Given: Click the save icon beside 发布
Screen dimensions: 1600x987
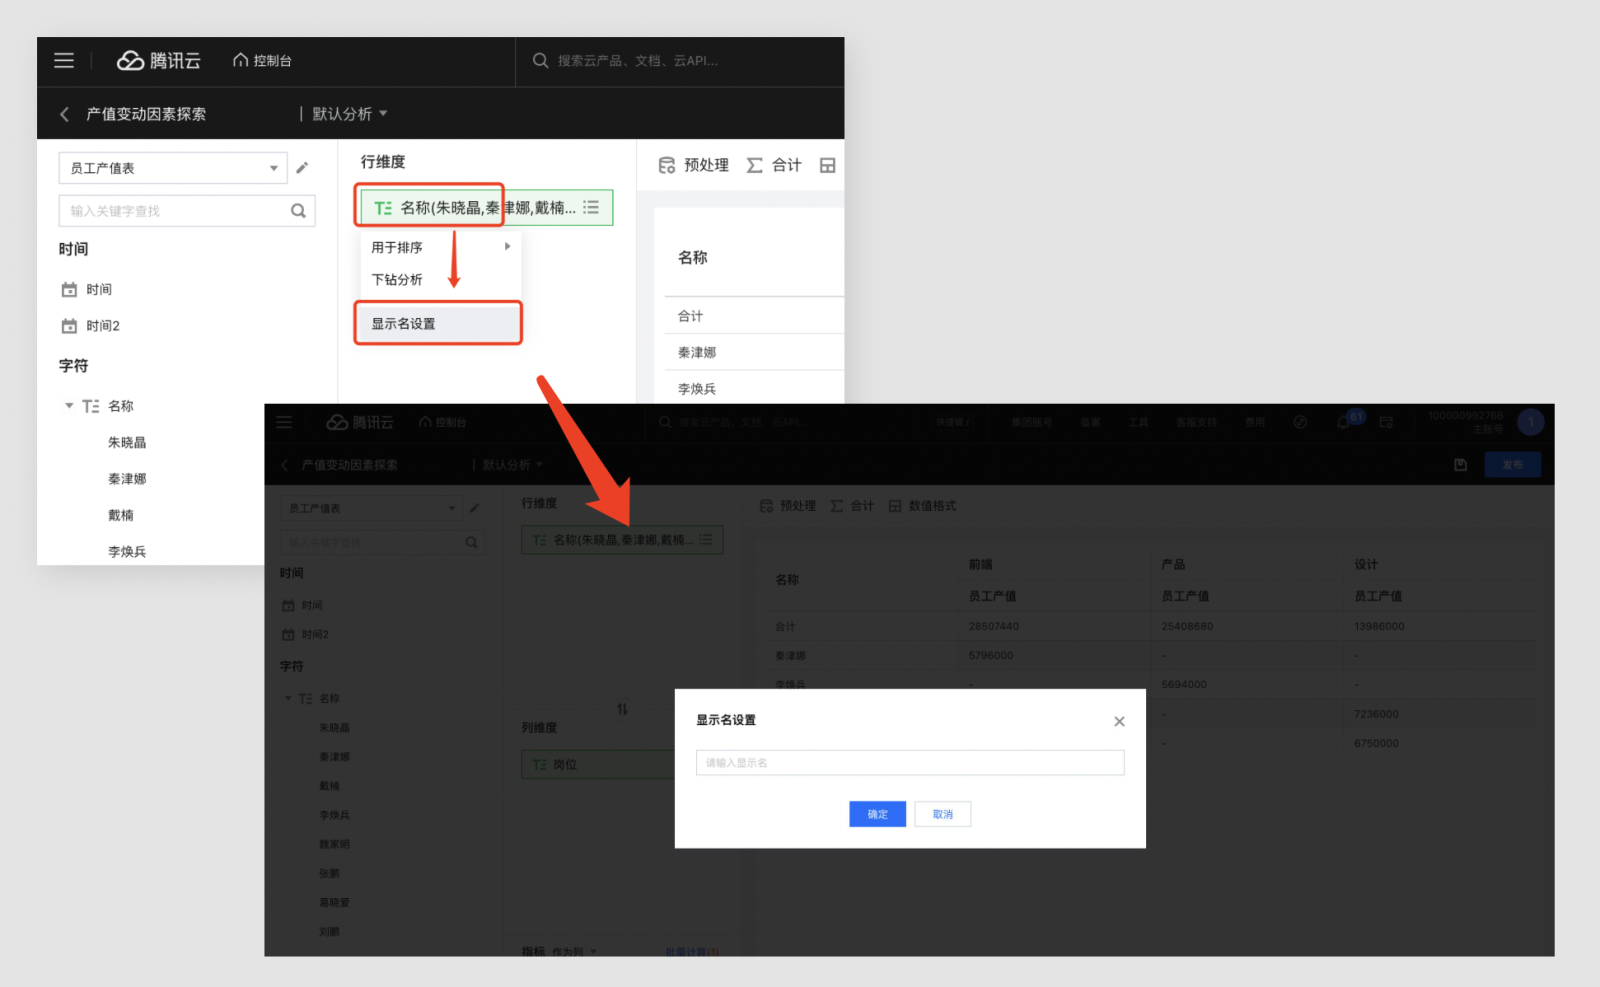Looking at the screenshot, I should click(1461, 465).
